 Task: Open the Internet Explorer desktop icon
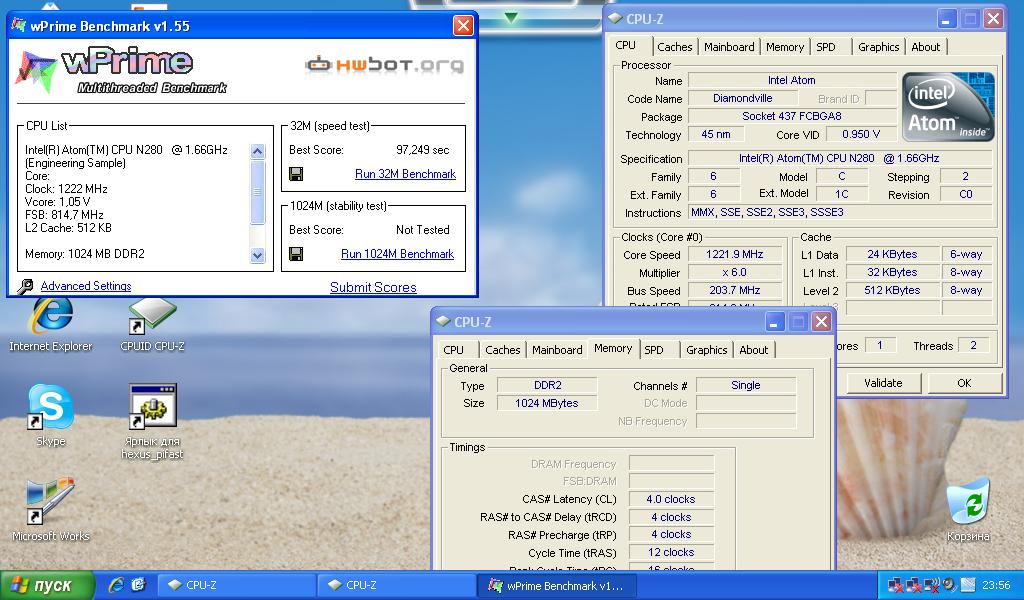coord(51,324)
